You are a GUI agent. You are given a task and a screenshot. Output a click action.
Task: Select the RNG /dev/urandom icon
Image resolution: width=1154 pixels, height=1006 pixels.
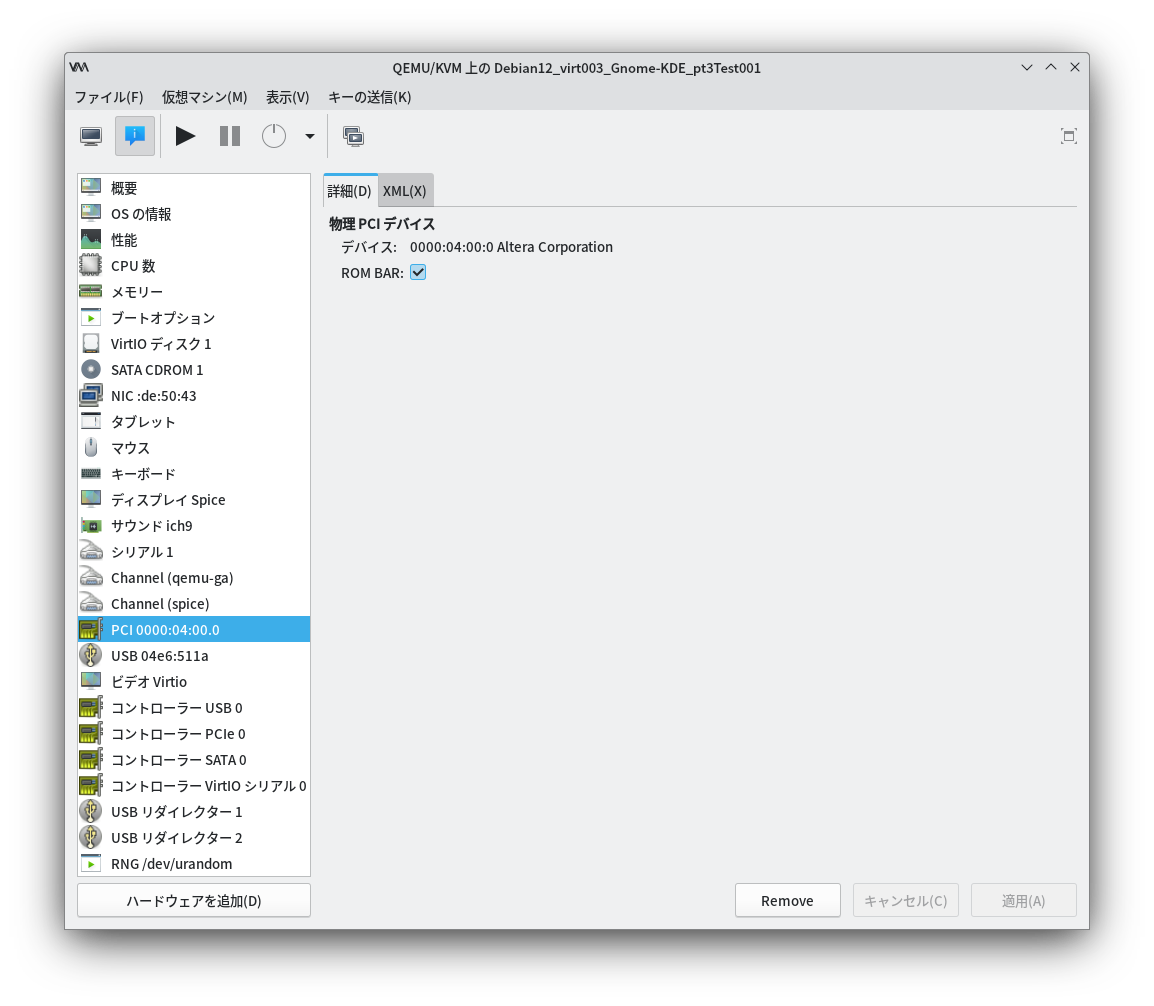click(91, 863)
